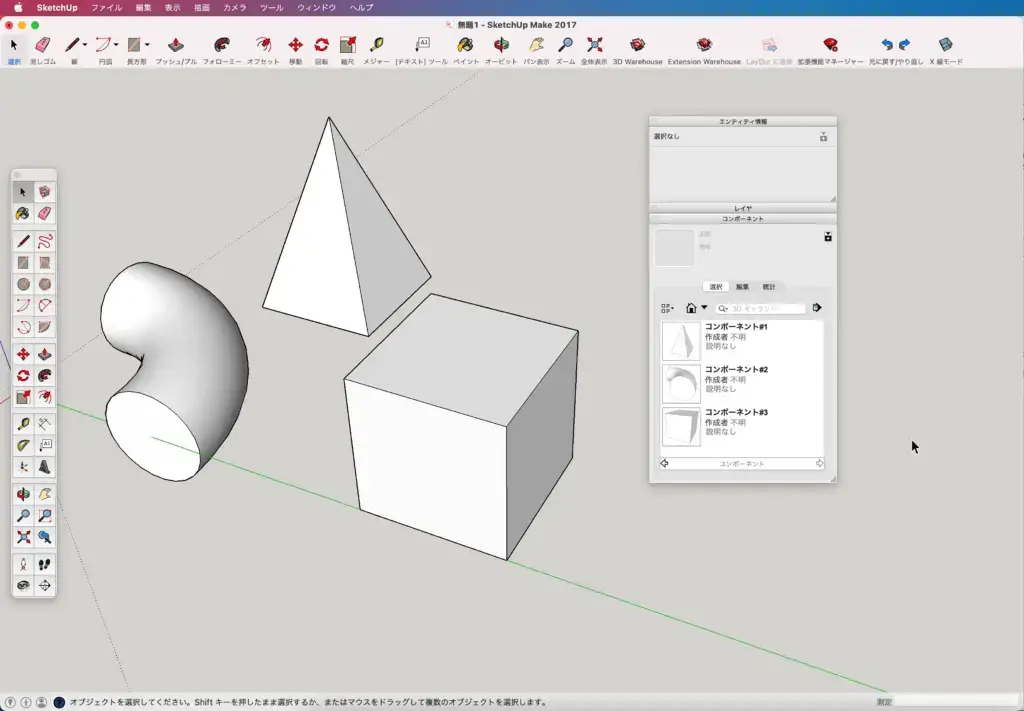The width and height of the screenshot is (1024, 711).
Task: Click the Redo arrow in the top toolbar
Action: 904,45
